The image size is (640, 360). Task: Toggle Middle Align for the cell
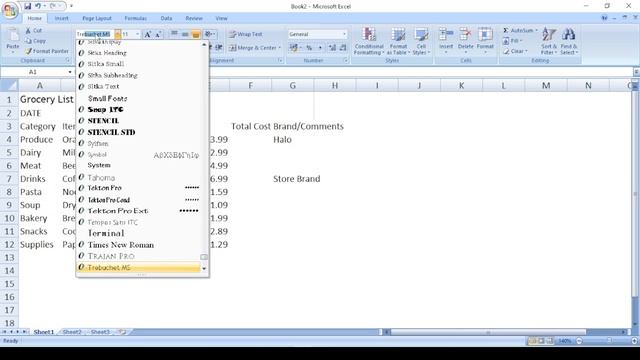pos(185,34)
